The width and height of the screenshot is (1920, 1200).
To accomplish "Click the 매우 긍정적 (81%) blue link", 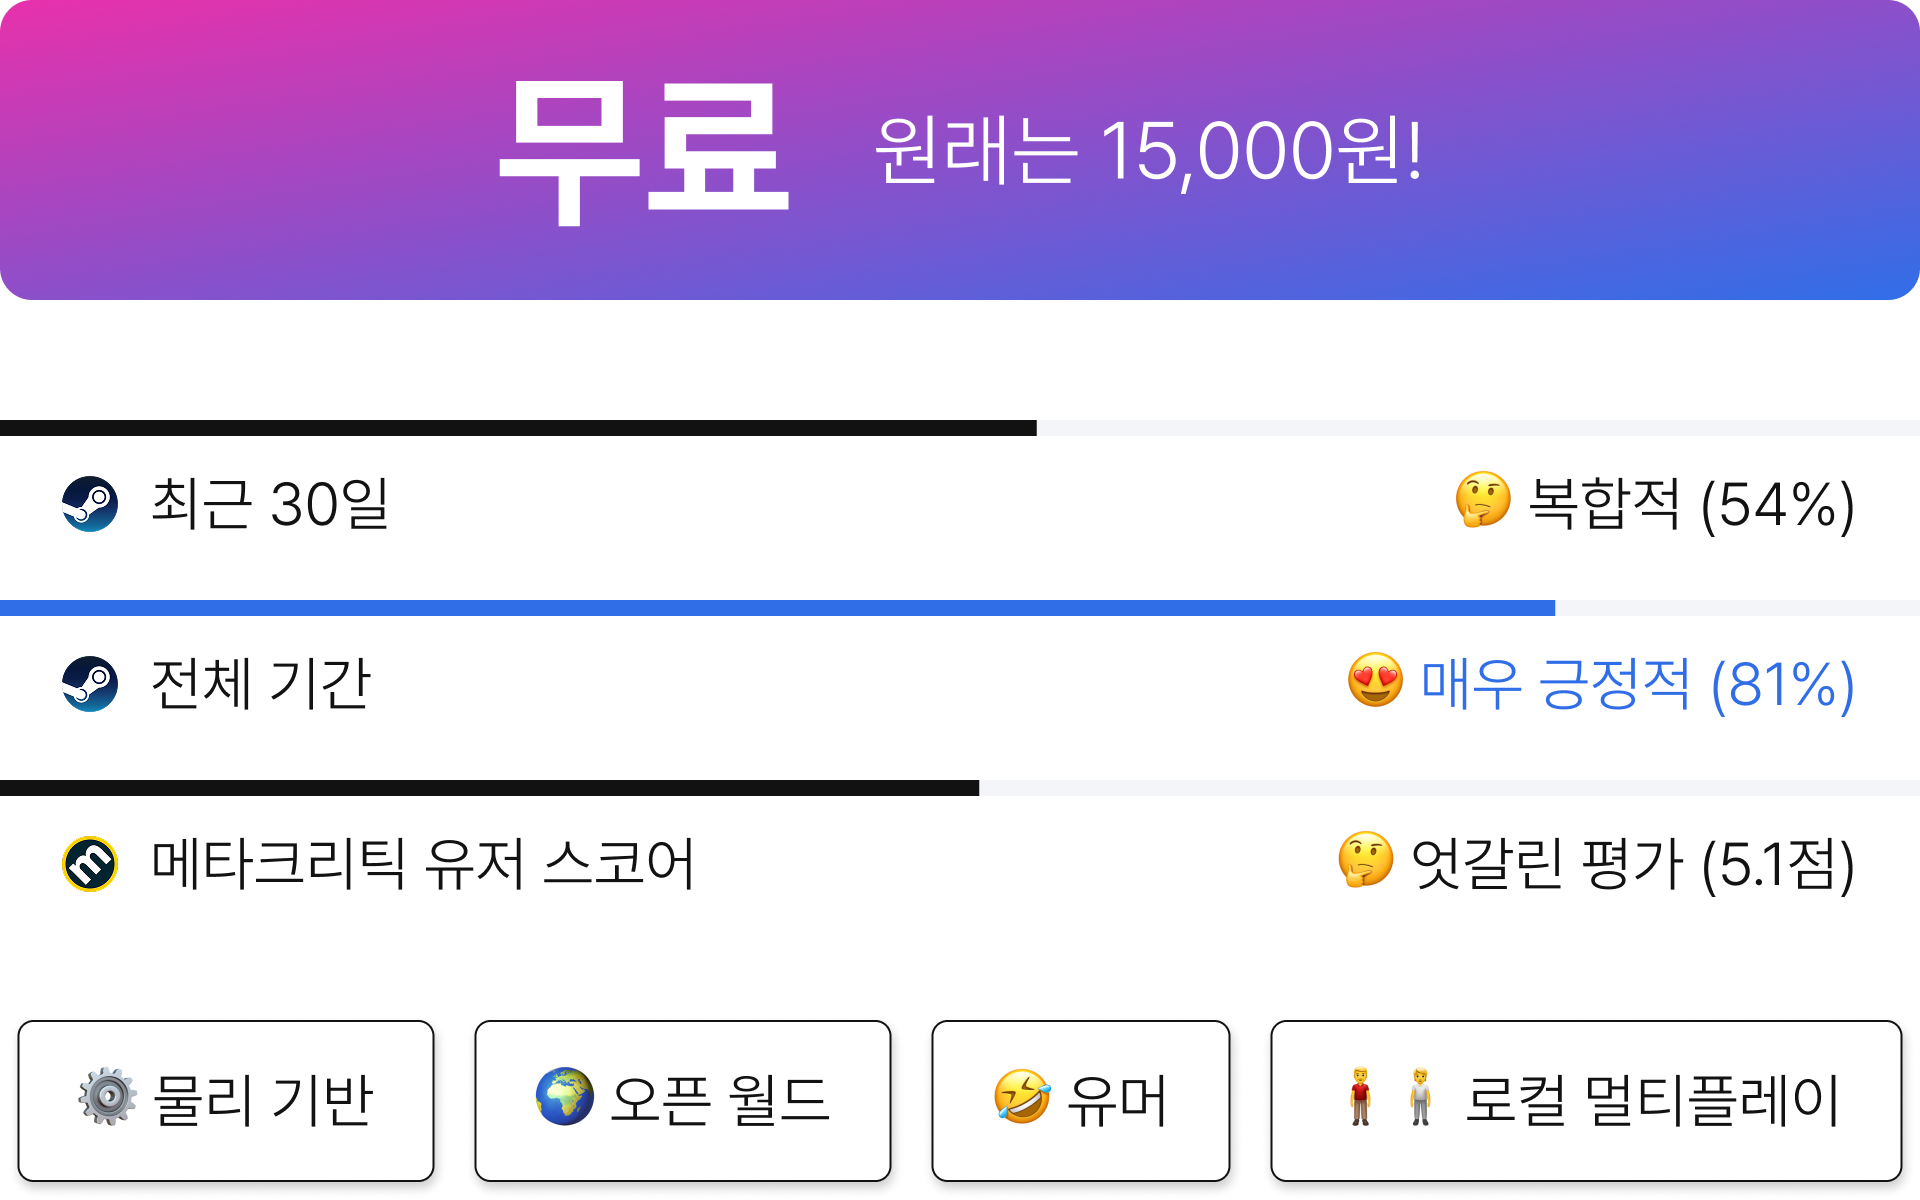I will 1637,685.
